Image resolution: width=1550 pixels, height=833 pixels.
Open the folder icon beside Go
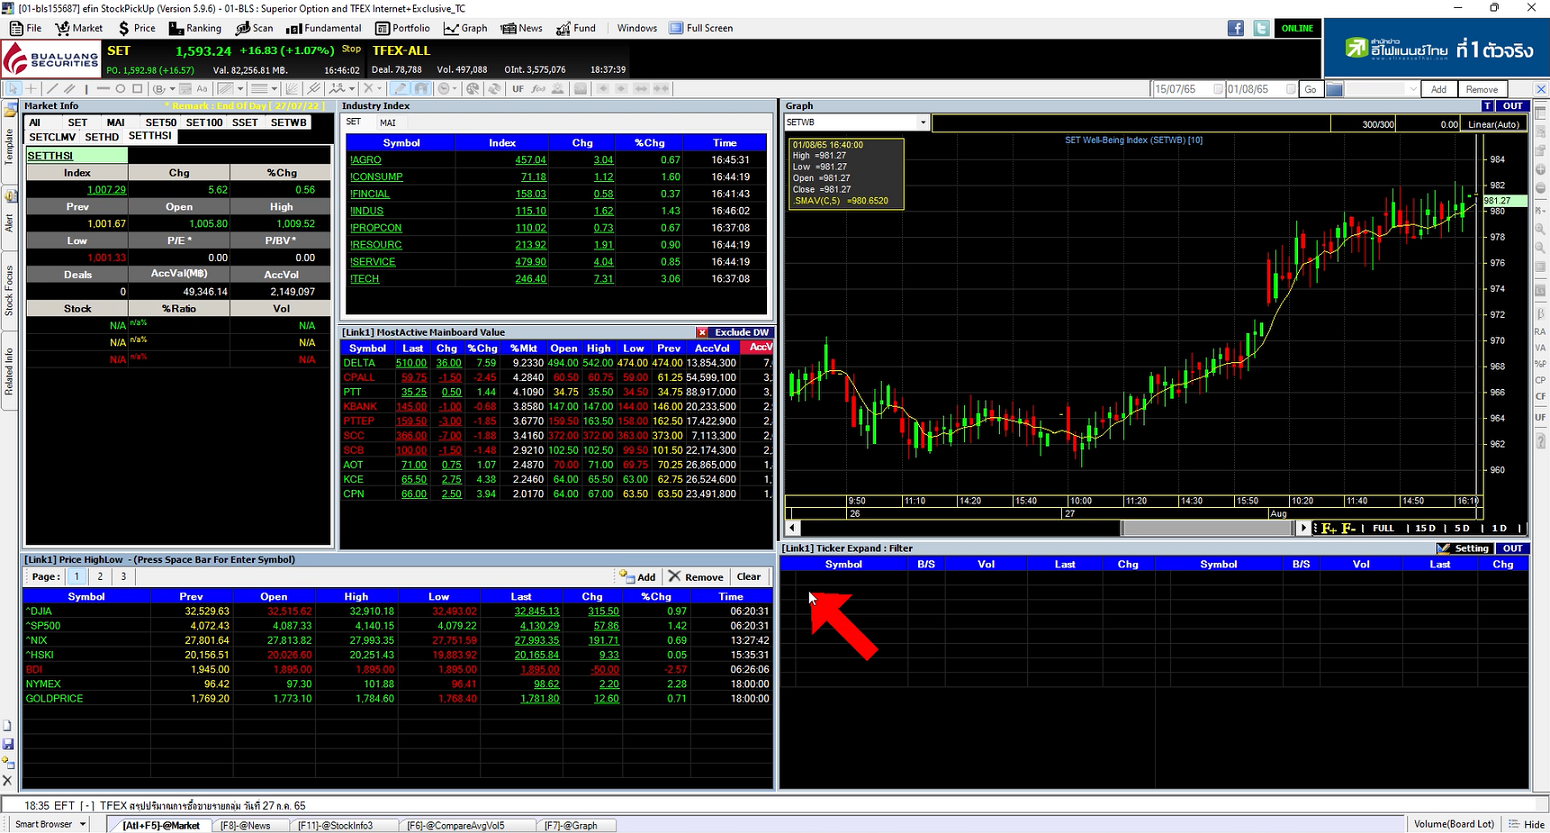[1335, 89]
